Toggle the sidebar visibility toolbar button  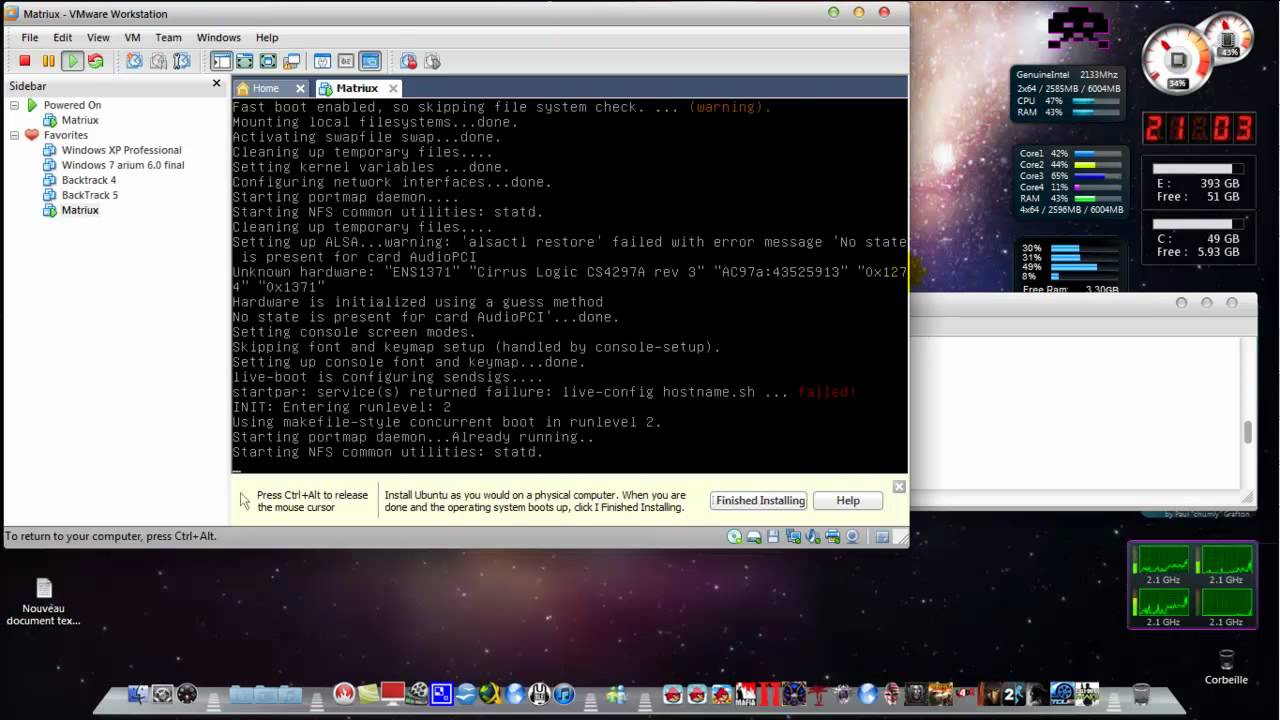(221, 61)
